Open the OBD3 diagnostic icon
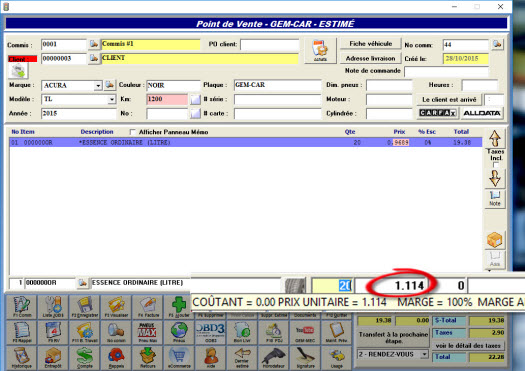Image resolution: width=525 pixels, height=371 pixels. coord(211,332)
